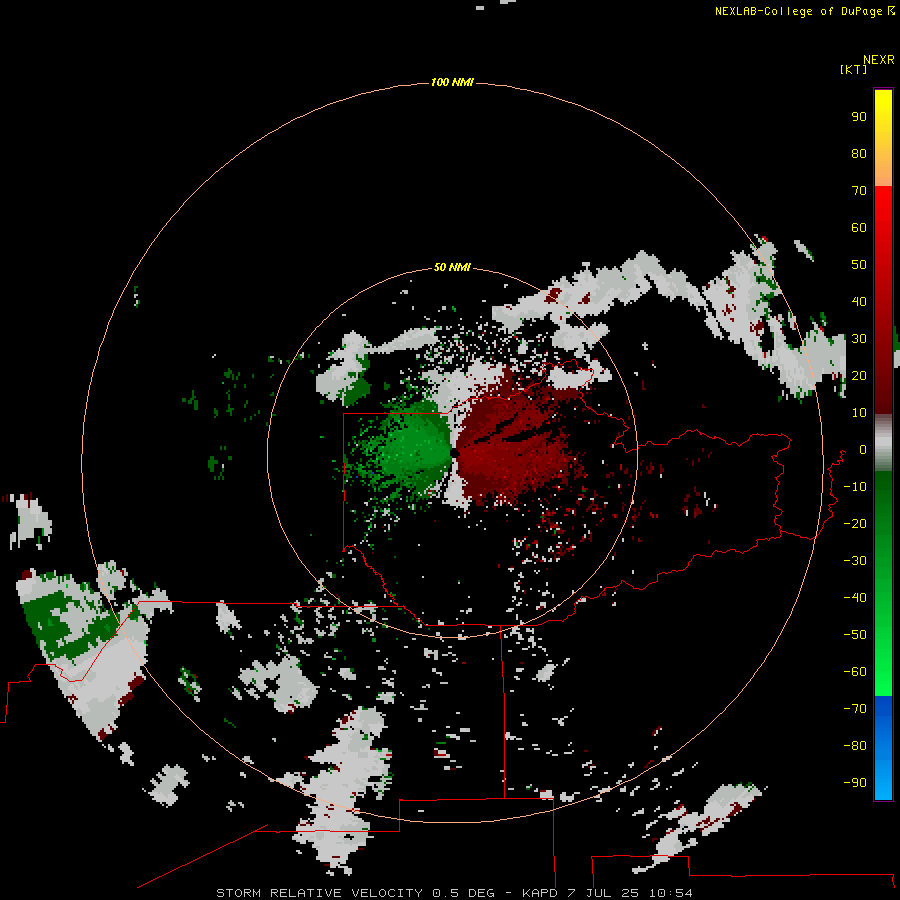Click the 20 value on the velocity scale
Screen dimensions: 900x900
(x=859, y=375)
